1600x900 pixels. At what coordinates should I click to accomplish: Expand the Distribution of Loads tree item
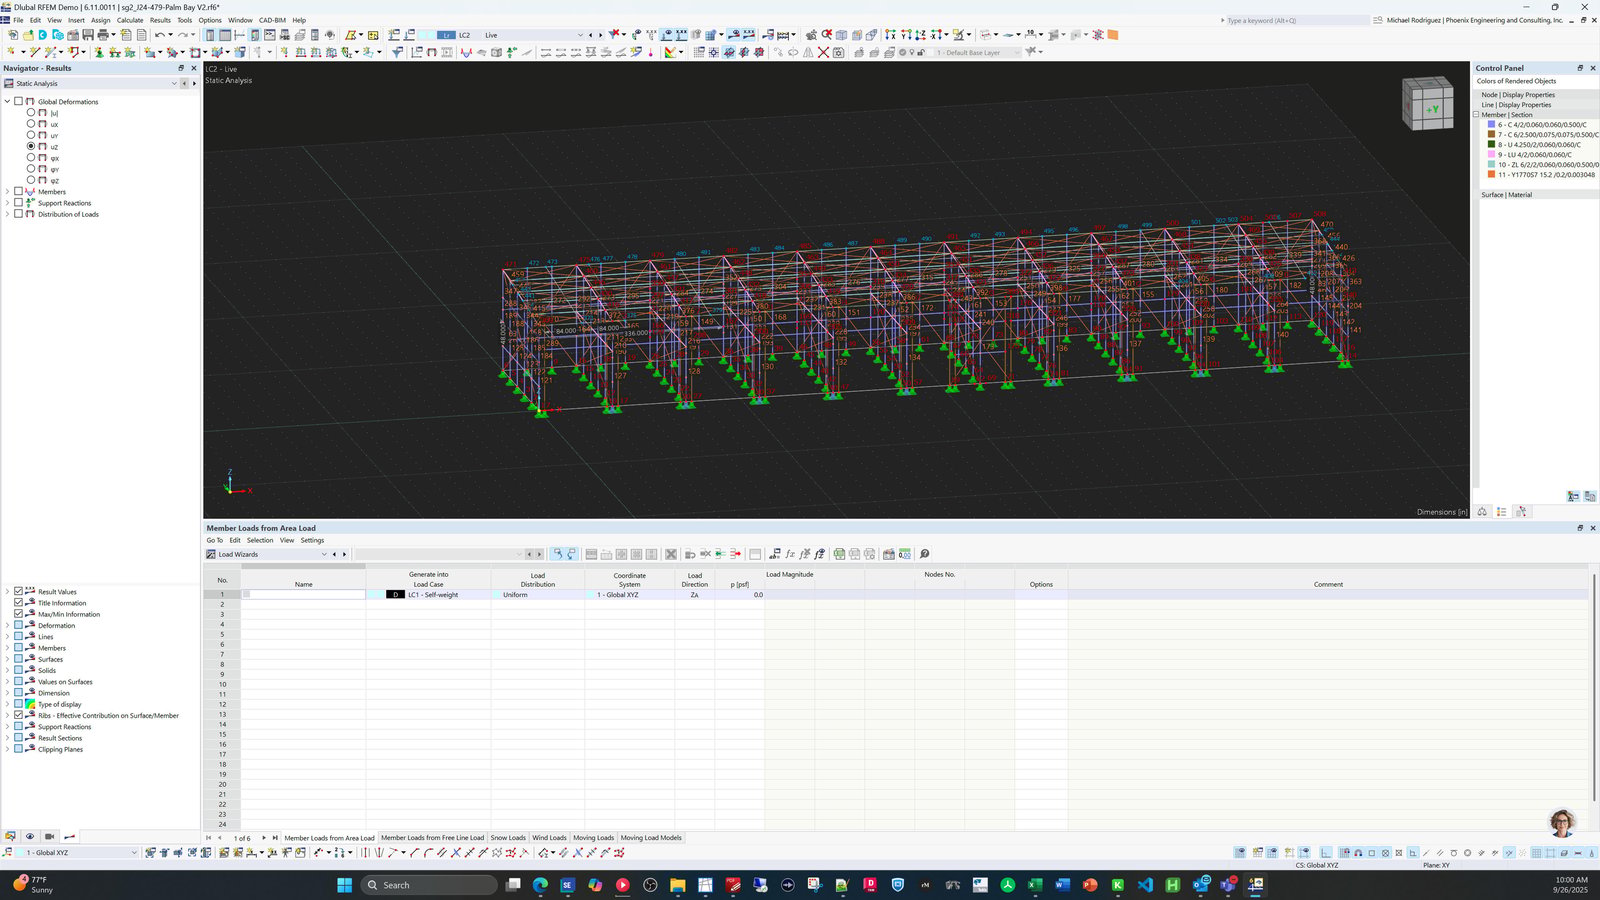[7, 214]
